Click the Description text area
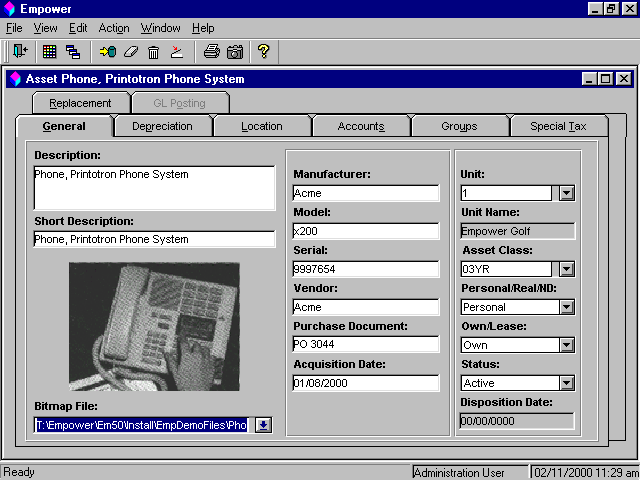Screen dimensions: 640x480 [x=154, y=188]
